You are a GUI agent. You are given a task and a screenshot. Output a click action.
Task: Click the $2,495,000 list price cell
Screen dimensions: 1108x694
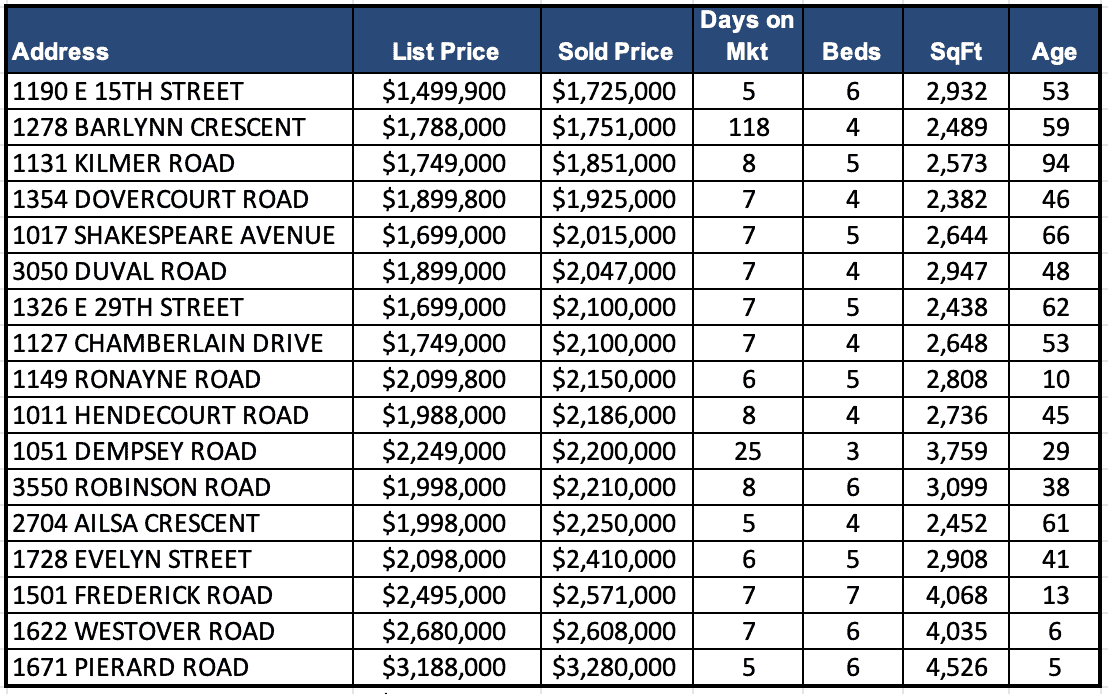(445, 595)
